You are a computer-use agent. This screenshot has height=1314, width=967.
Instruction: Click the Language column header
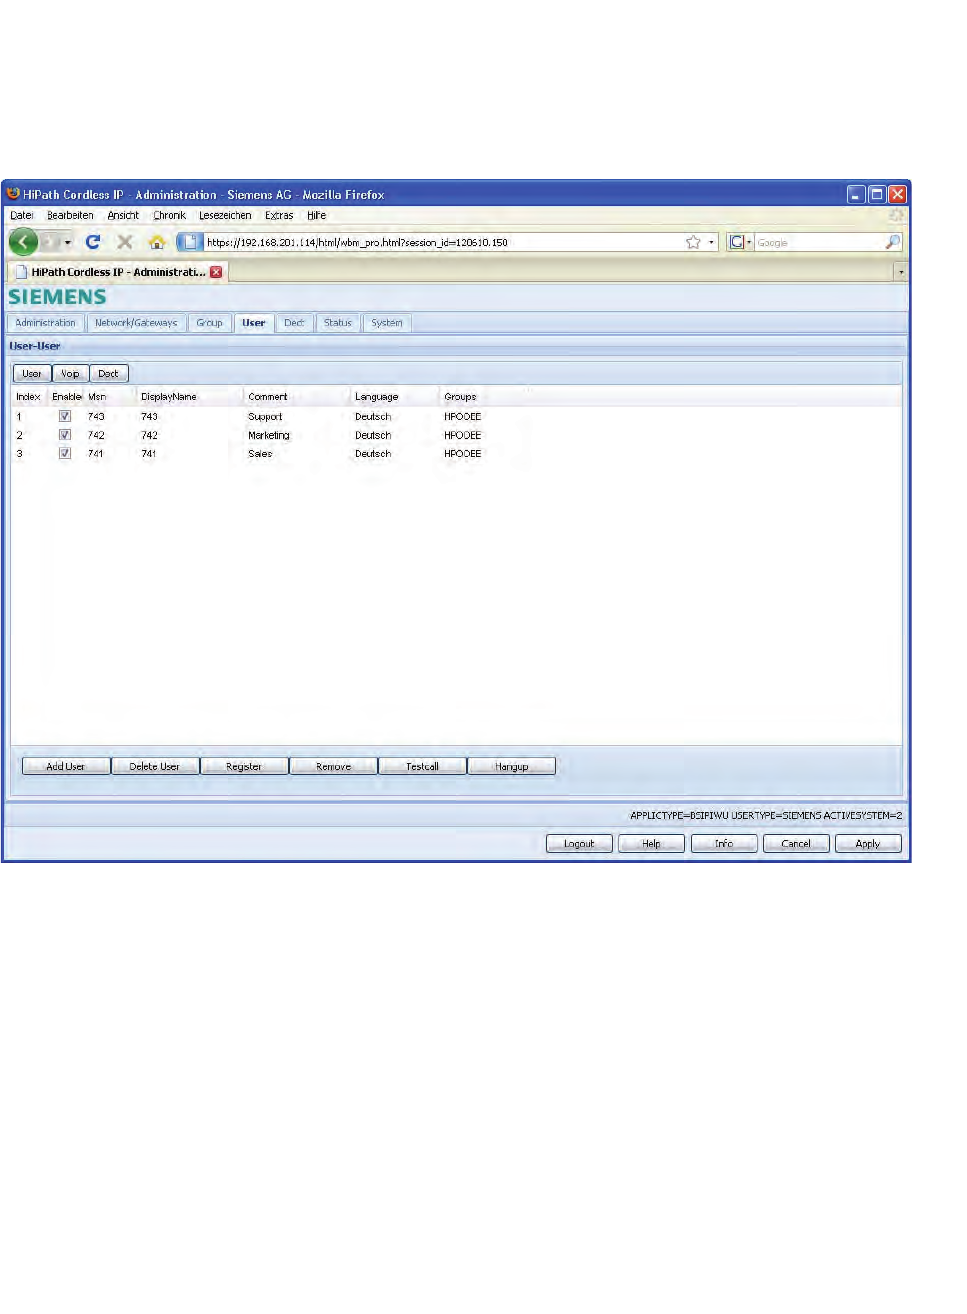point(377,397)
